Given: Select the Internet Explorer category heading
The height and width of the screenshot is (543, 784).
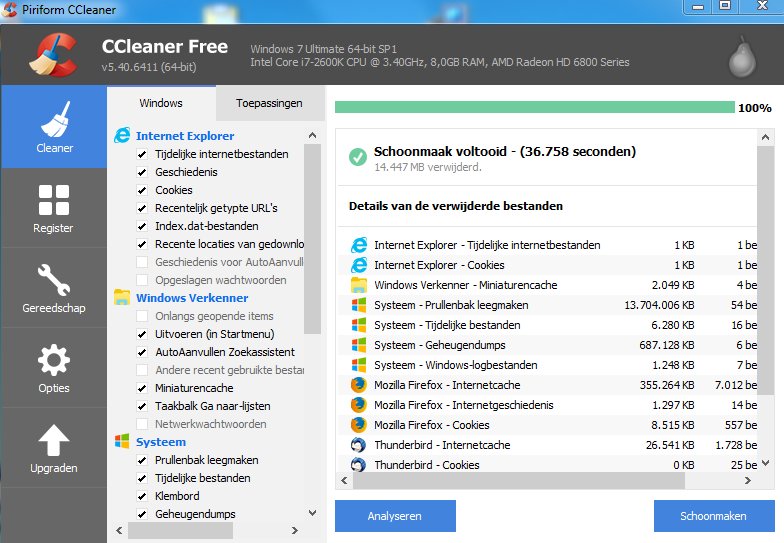Looking at the screenshot, I should click(x=185, y=136).
